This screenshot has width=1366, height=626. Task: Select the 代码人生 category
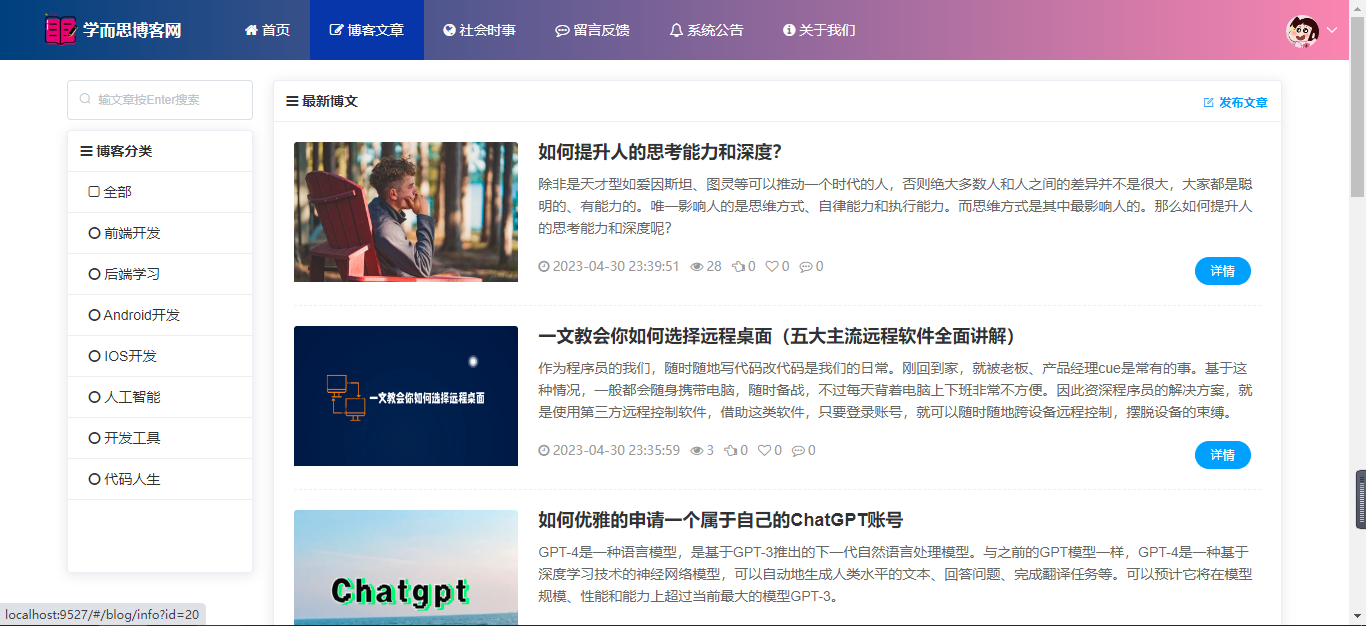coord(160,479)
